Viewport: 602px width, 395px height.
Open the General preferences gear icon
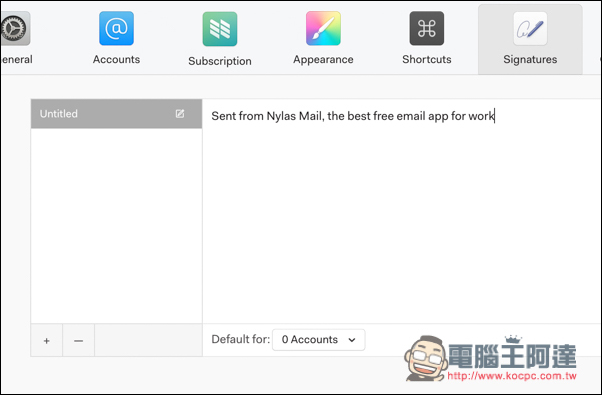[x=15, y=28]
